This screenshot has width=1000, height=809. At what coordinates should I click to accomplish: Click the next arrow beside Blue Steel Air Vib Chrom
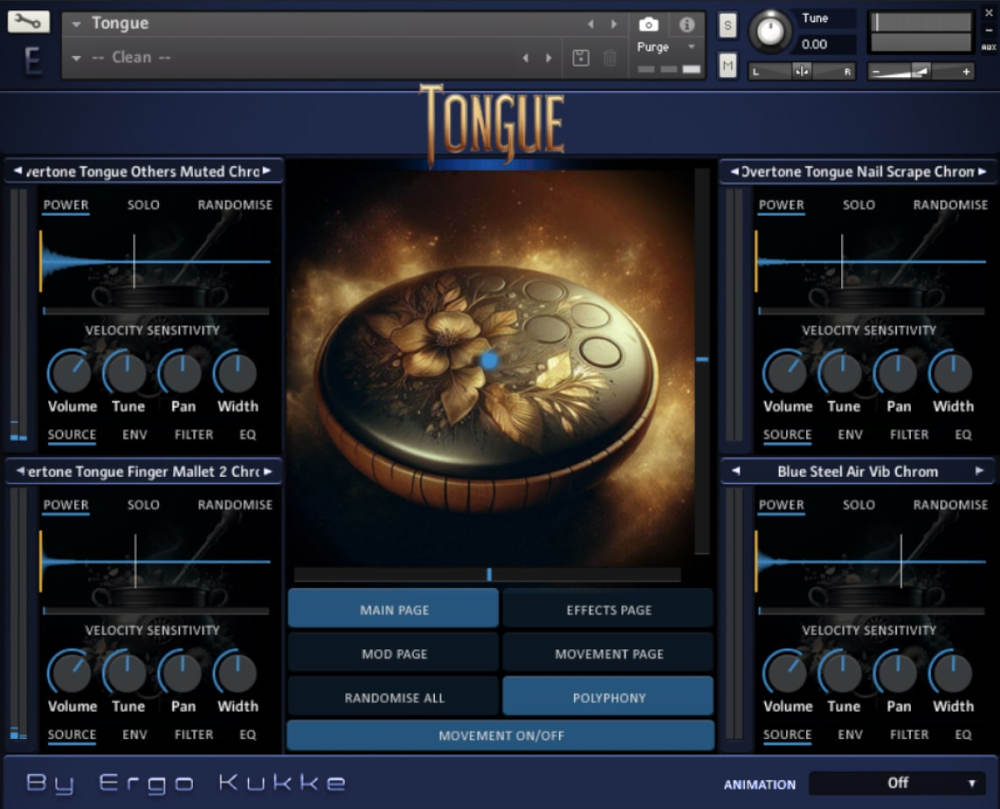981,471
